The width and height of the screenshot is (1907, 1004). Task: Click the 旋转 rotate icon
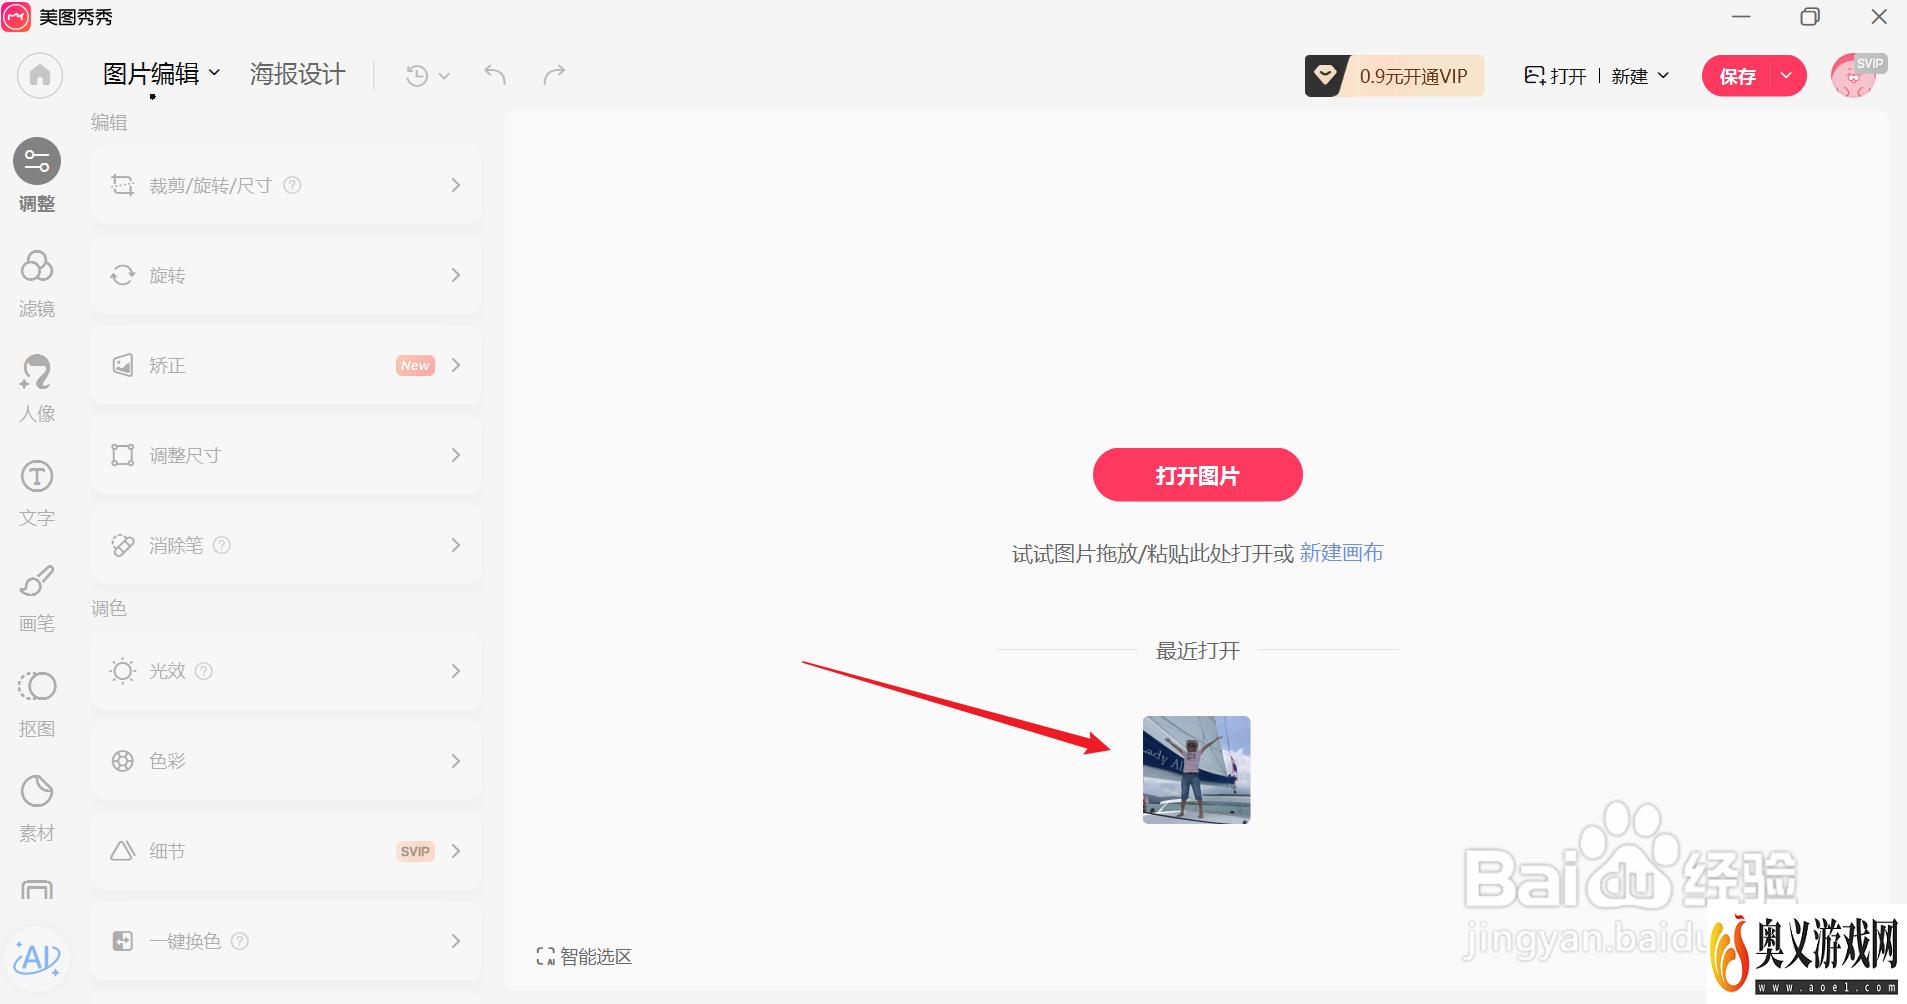tap(122, 275)
